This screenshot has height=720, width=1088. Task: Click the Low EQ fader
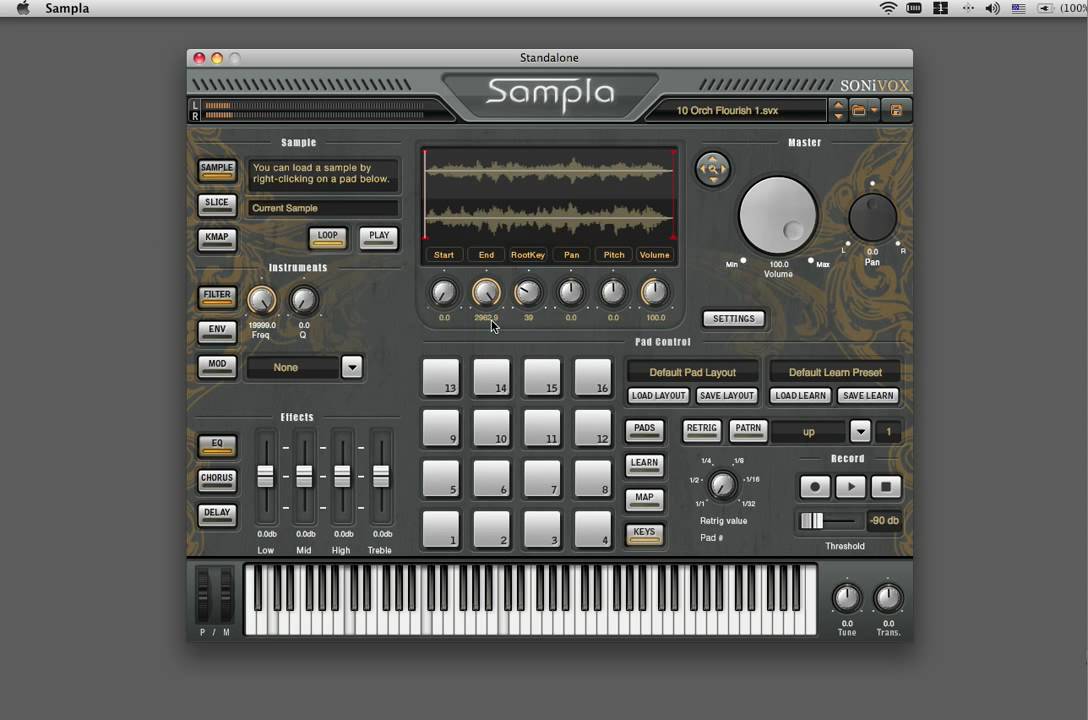pyautogui.click(x=265, y=477)
